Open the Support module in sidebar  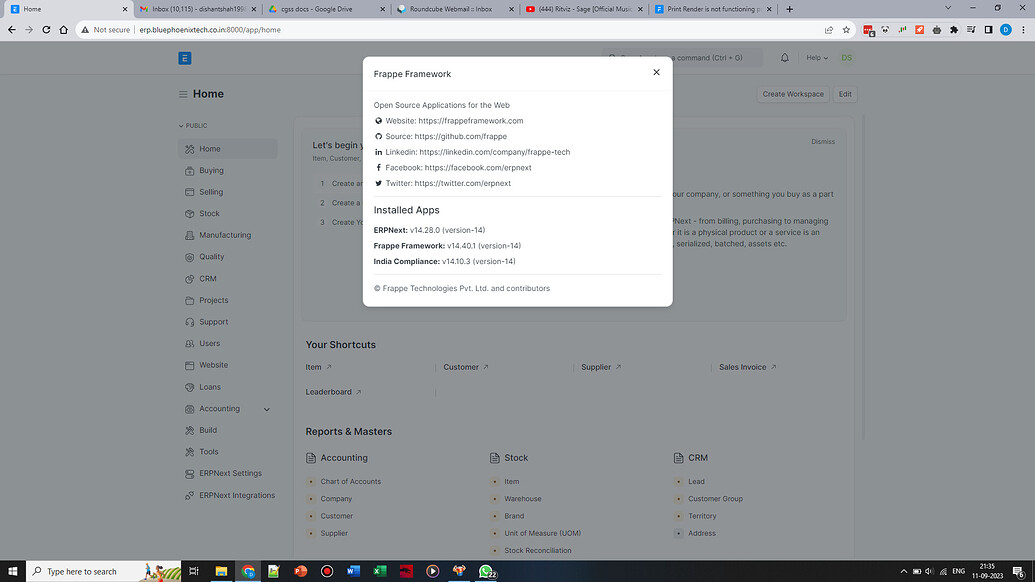212,321
